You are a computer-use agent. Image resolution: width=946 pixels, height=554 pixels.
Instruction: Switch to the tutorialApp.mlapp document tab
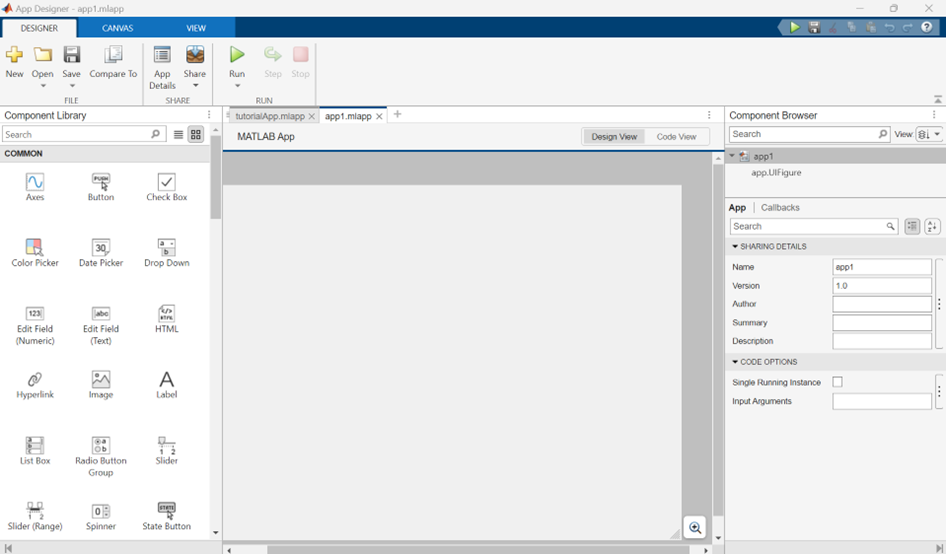[x=270, y=116]
